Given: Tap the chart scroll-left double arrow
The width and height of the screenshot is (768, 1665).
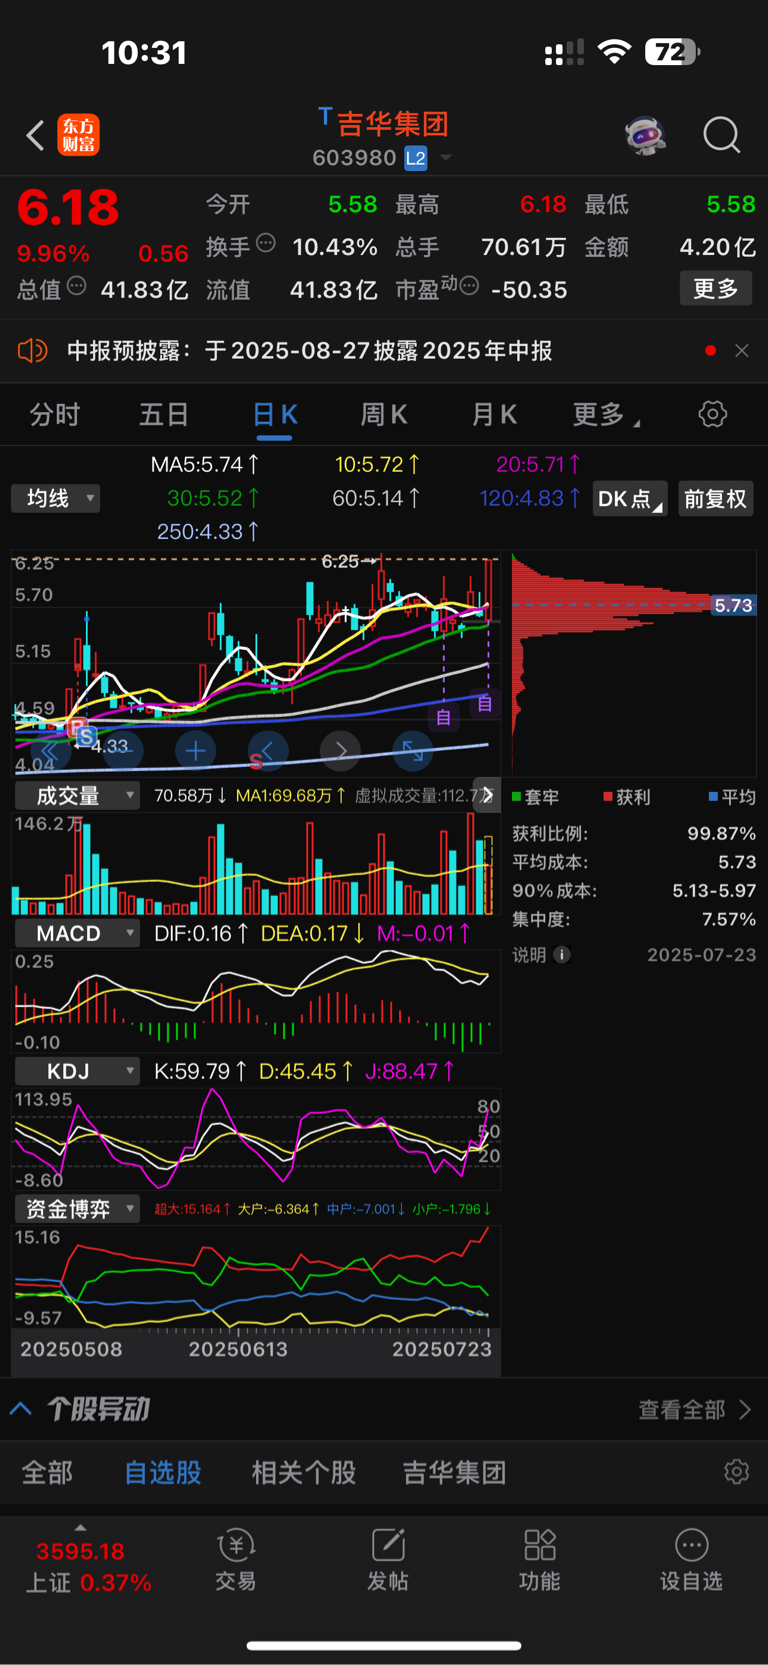Looking at the screenshot, I should click(x=51, y=750).
